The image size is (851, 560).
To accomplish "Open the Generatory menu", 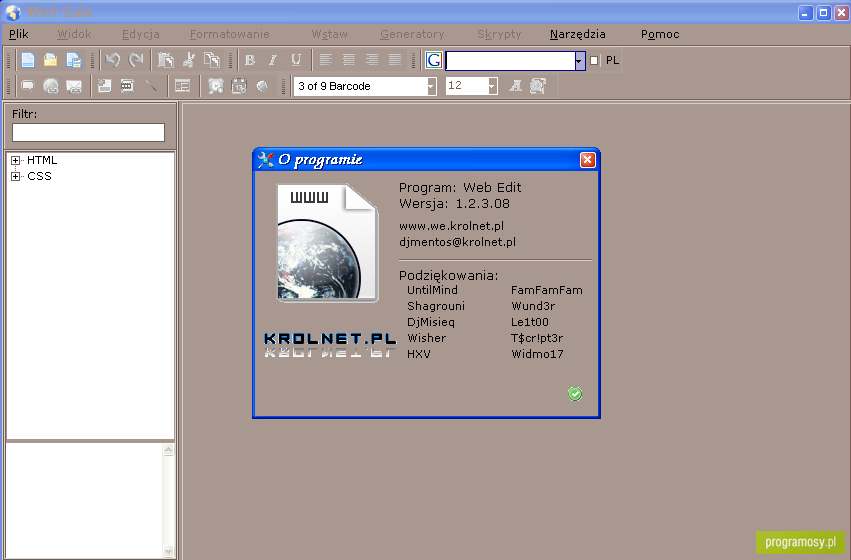I will point(412,34).
